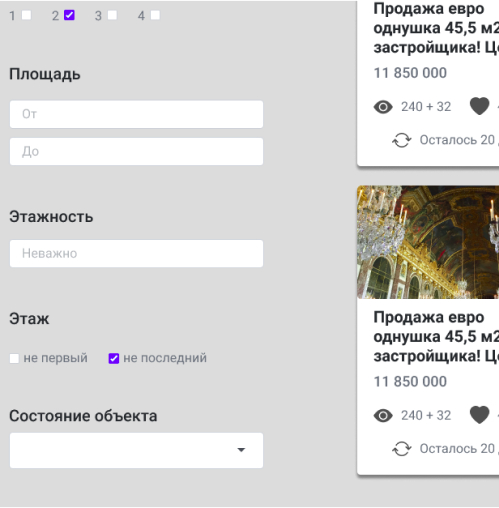The width and height of the screenshot is (499, 508).
Task: Open the chandelier hall listing photo
Action: point(428,242)
